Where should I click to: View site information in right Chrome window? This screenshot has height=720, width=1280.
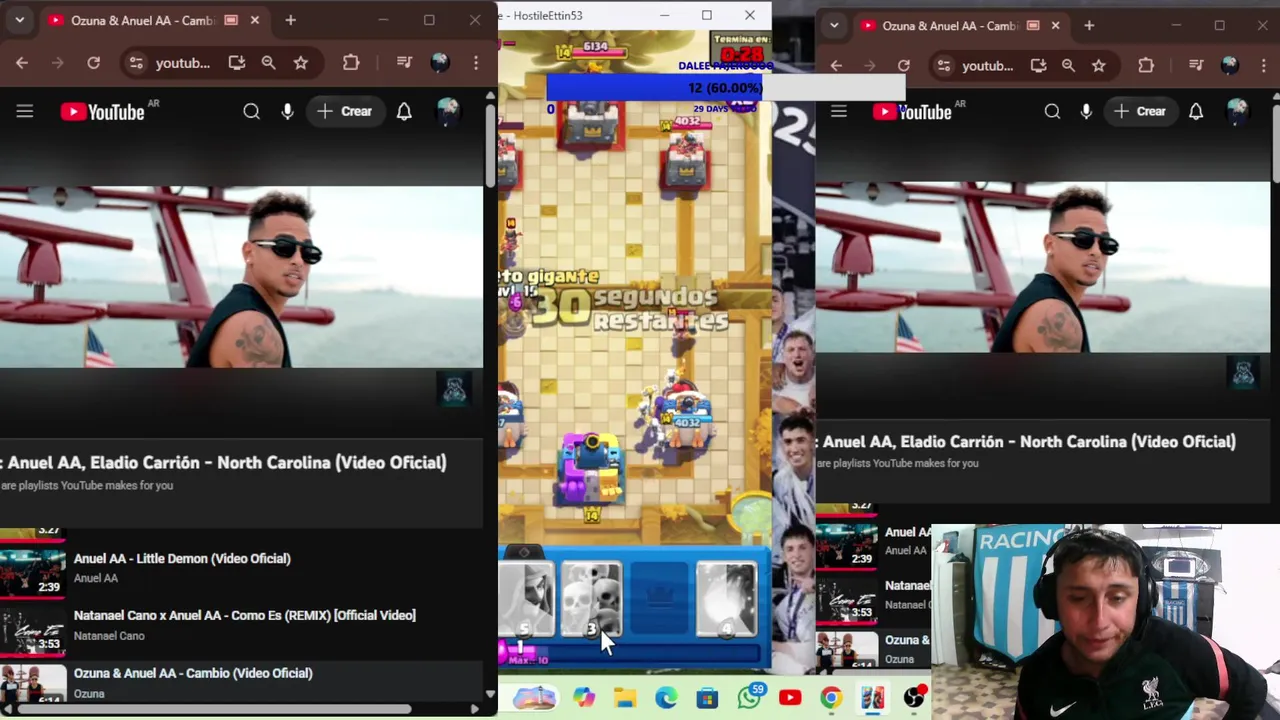coord(943,66)
